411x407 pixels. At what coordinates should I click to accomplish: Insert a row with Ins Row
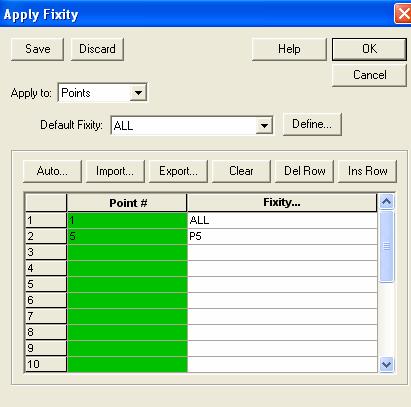pos(367,171)
